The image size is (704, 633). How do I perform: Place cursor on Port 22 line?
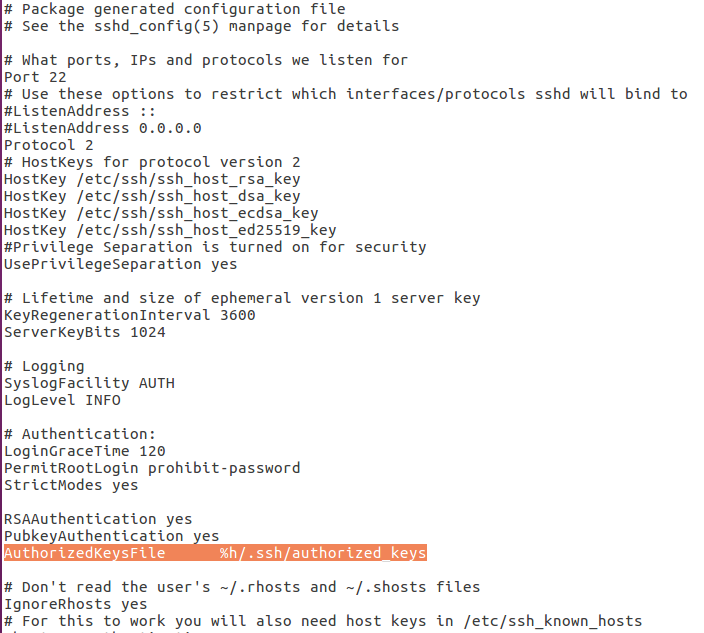pyautogui.click(x=35, y=77)
